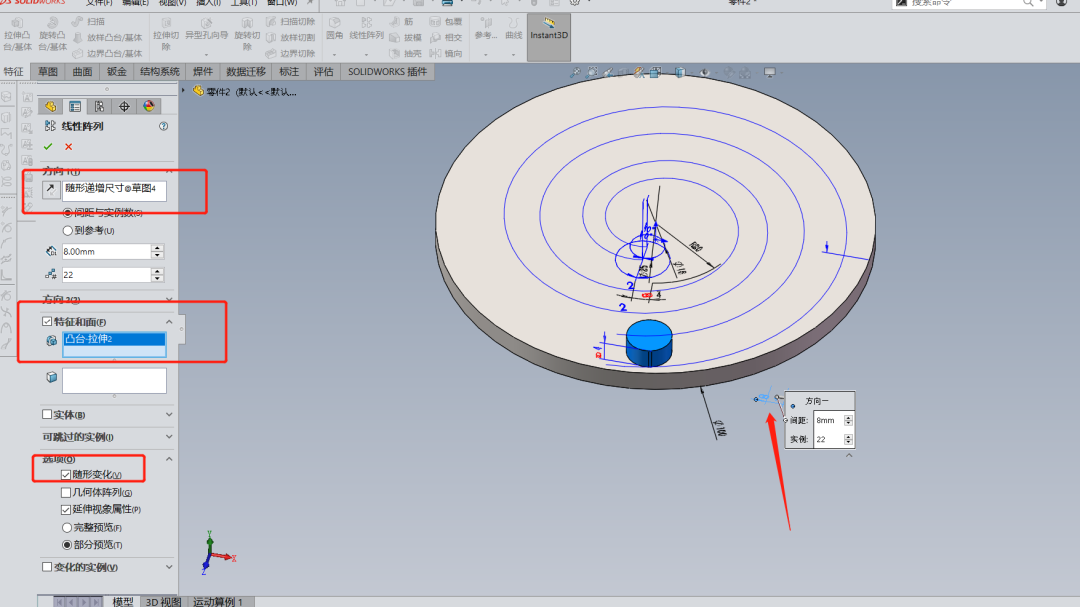This screenshot has height=607, width=1080.
Task: Click the 8.00mm spacing input field
Action: pyautogui.click(x=106, y=251)
